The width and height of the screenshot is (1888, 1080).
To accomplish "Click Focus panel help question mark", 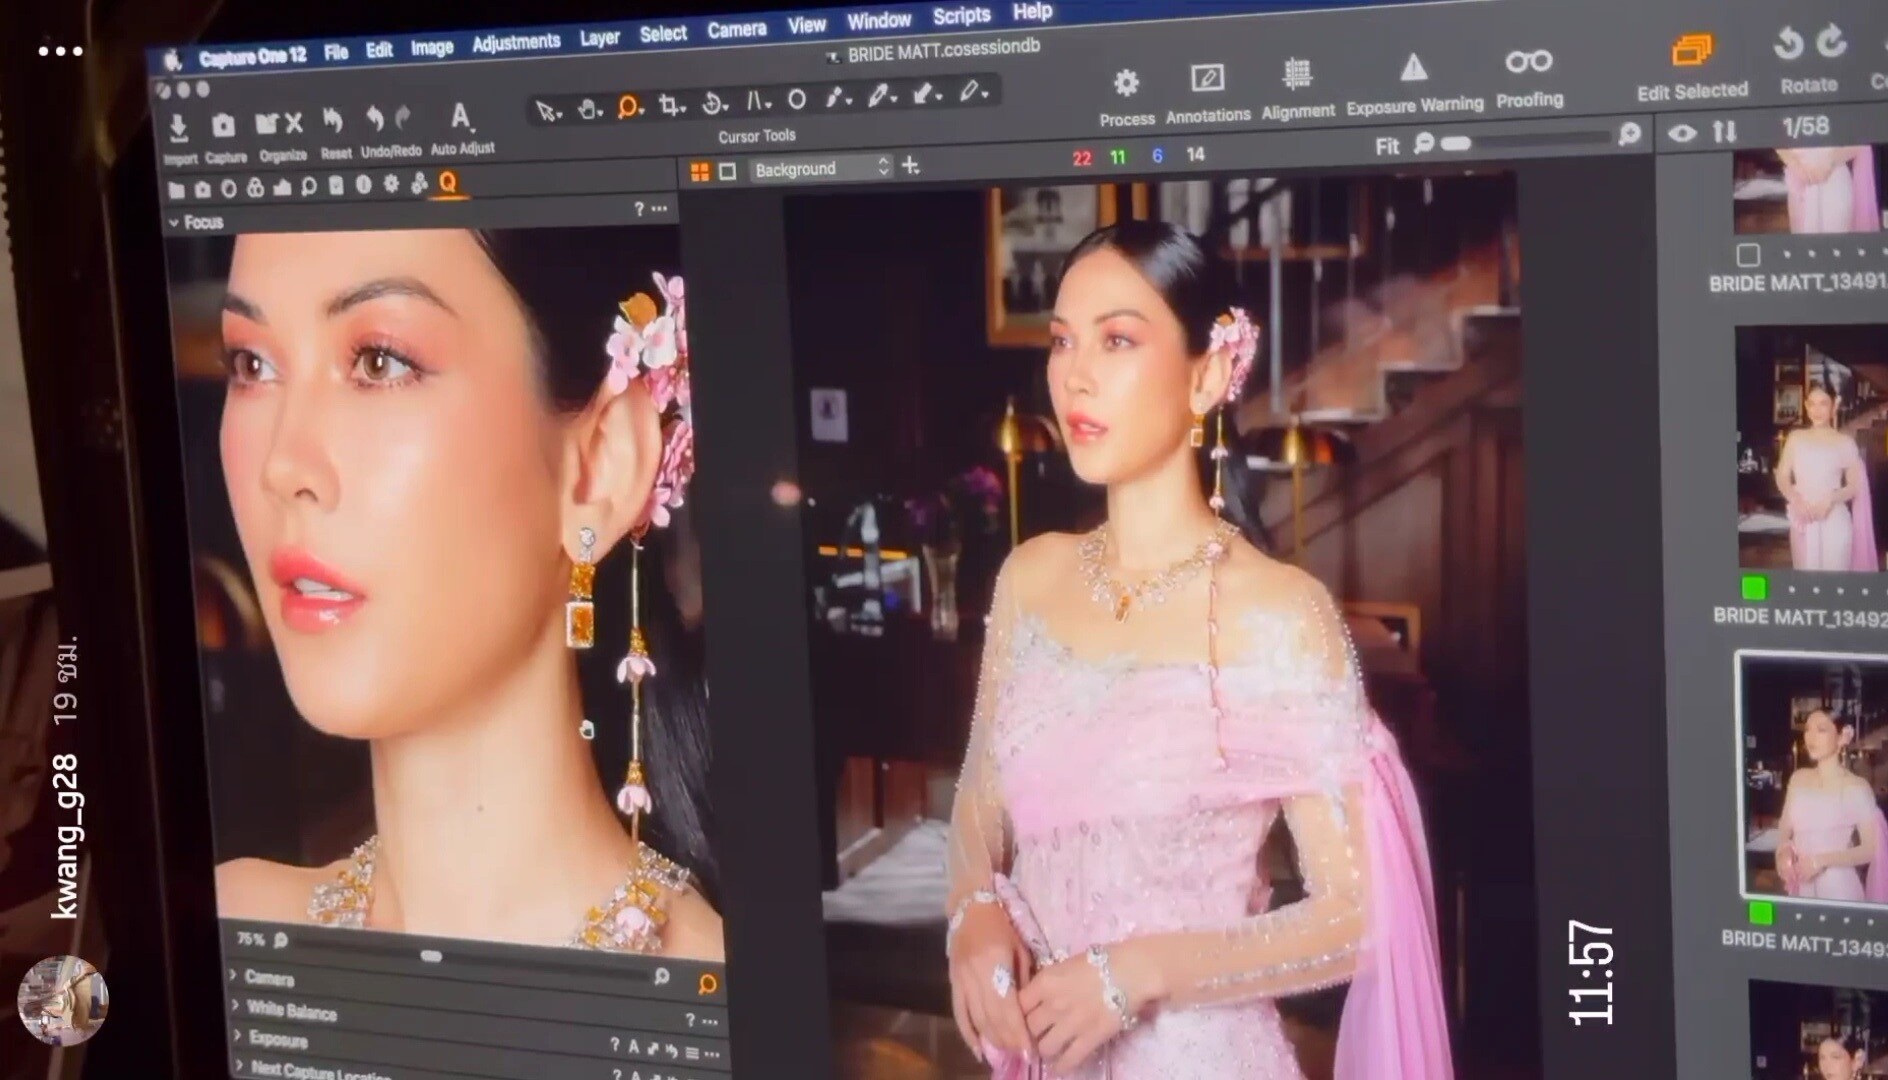I will pos(638,209).
